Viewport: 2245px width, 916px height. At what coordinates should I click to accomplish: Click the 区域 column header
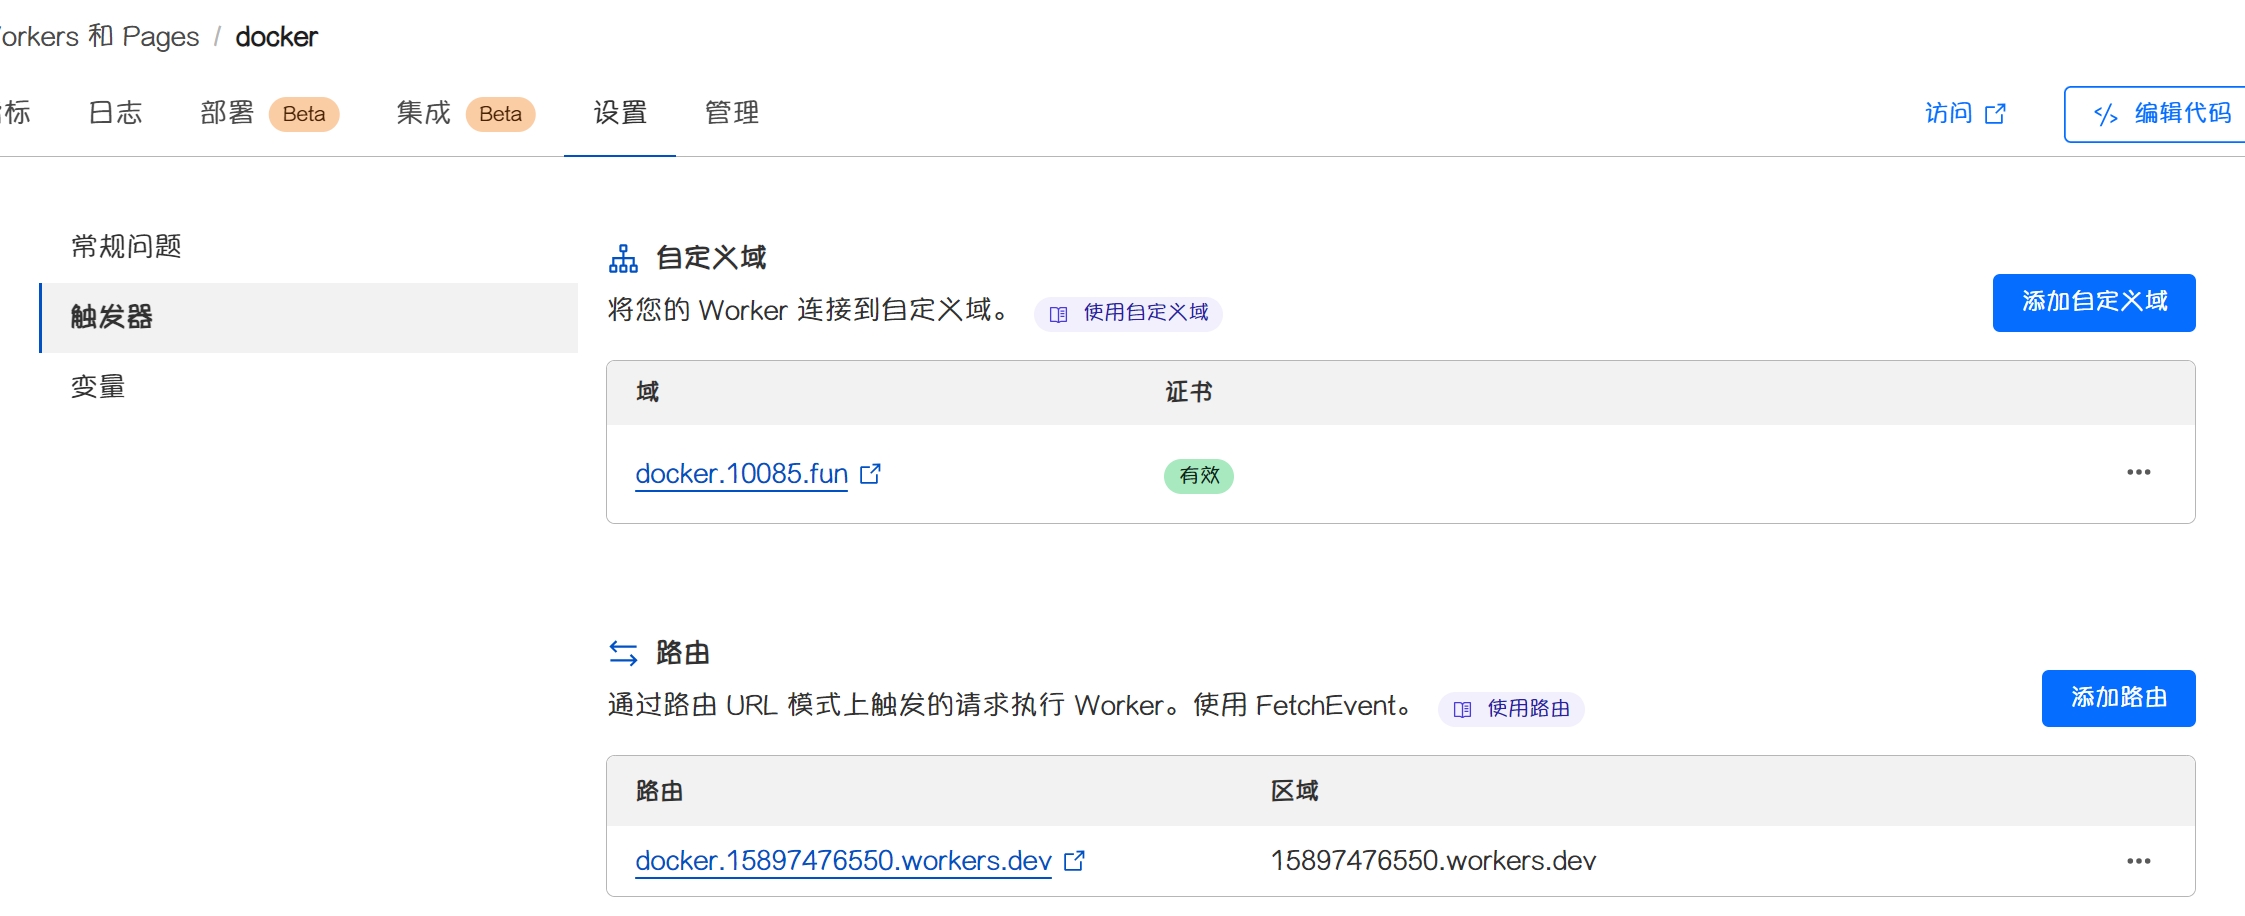(x=1295, y=791)
